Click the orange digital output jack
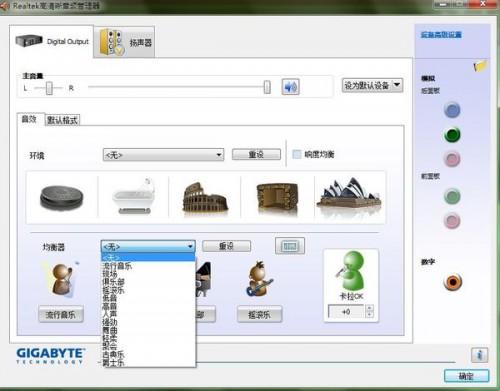The height and width of the screenshot is (391, 500). tap(453, 282)
